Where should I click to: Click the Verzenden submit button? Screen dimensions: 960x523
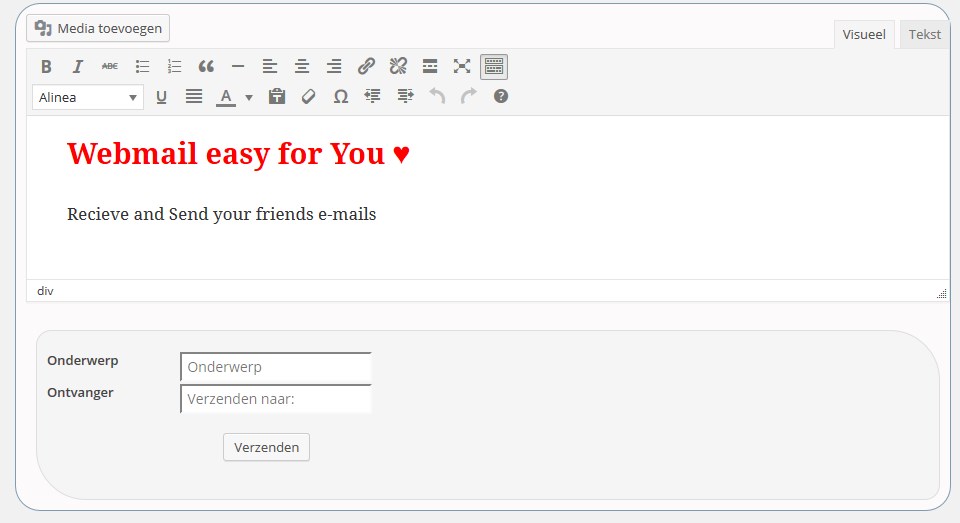(x=266, y=447)
